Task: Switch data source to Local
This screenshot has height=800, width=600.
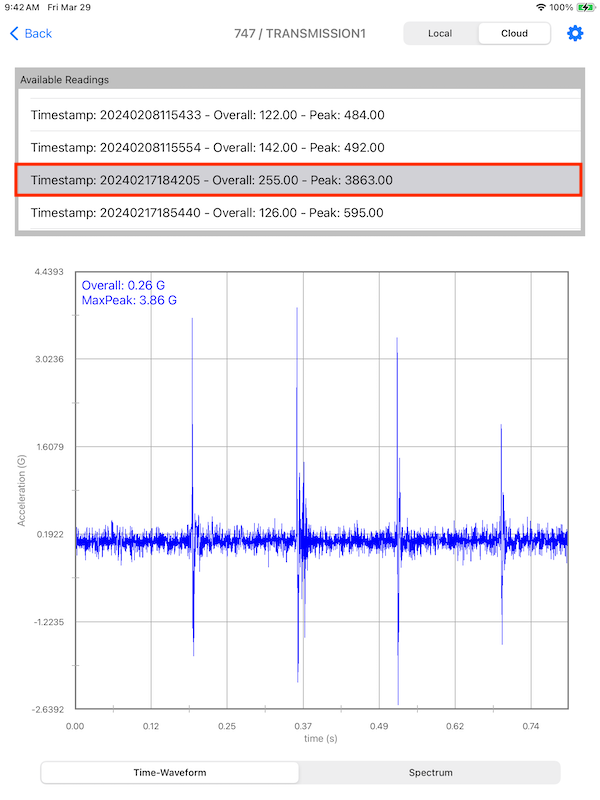Action: click(440, 34)
